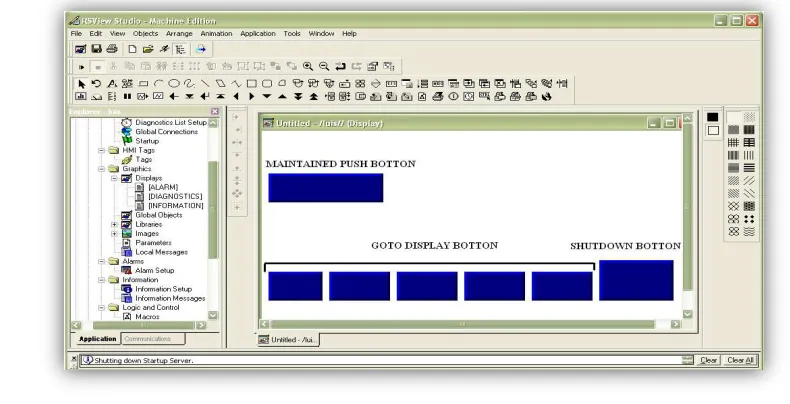Collapse the Displays tree node
The height and width of the screenshot is (404, 790).
pos(114,178)
